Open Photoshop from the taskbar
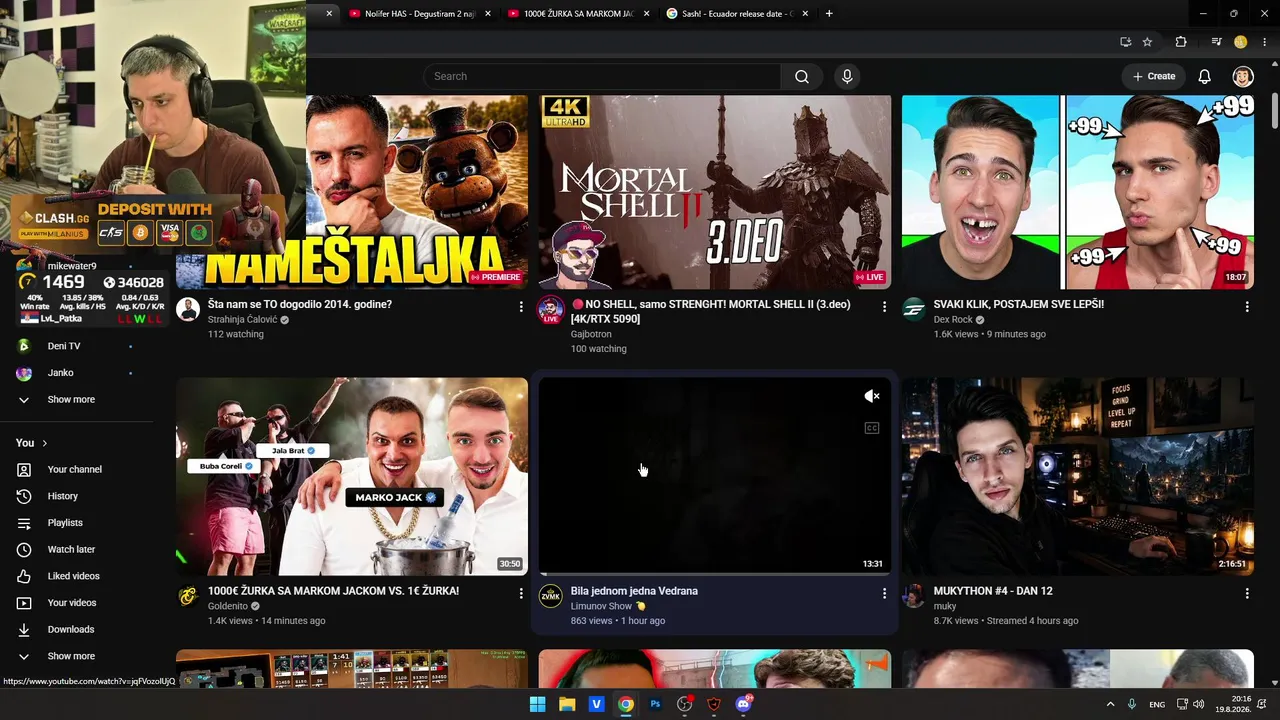The image size is (1280, 720). tap(655, 704)
